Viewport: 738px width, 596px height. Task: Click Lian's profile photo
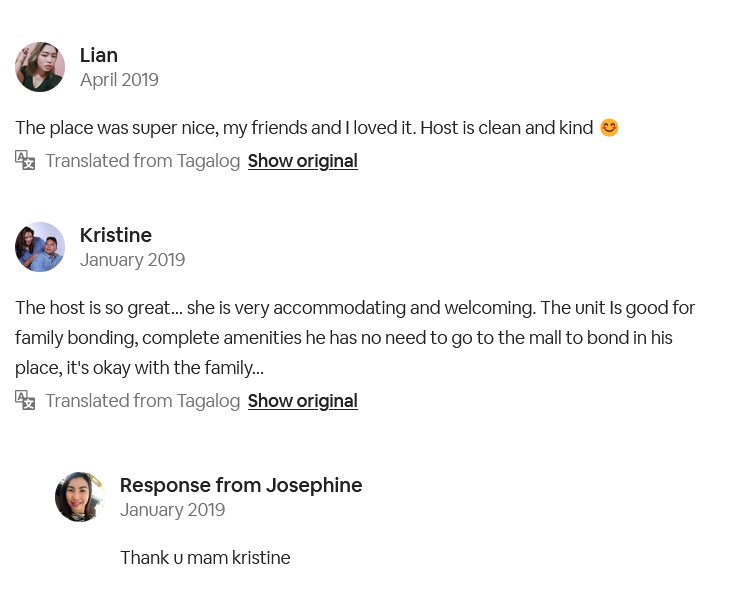pos(40,67)
